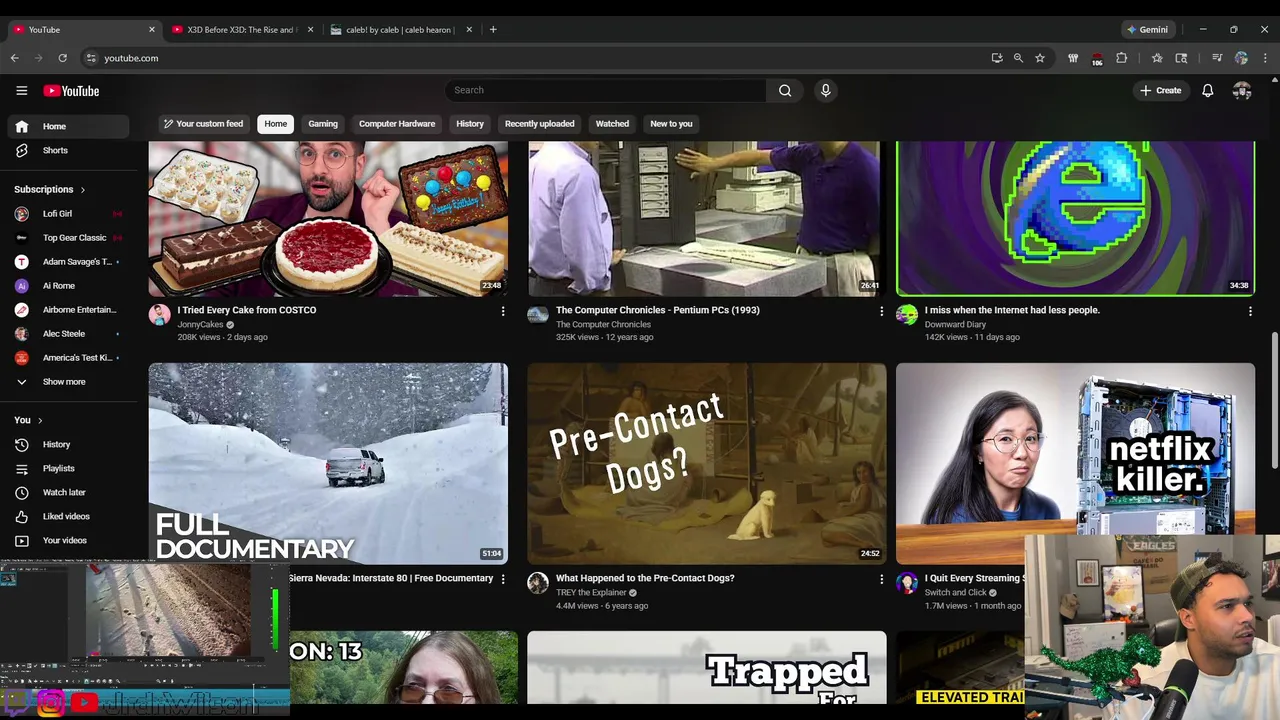
Task: Open options for Sierra Nevada Interstate 80 video
Action: click(503, 579)
